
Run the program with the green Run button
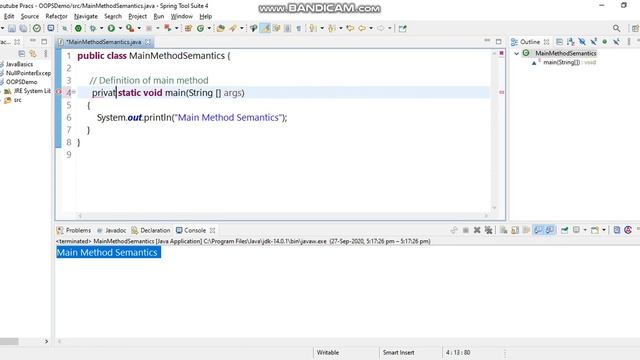click(111, 28)
